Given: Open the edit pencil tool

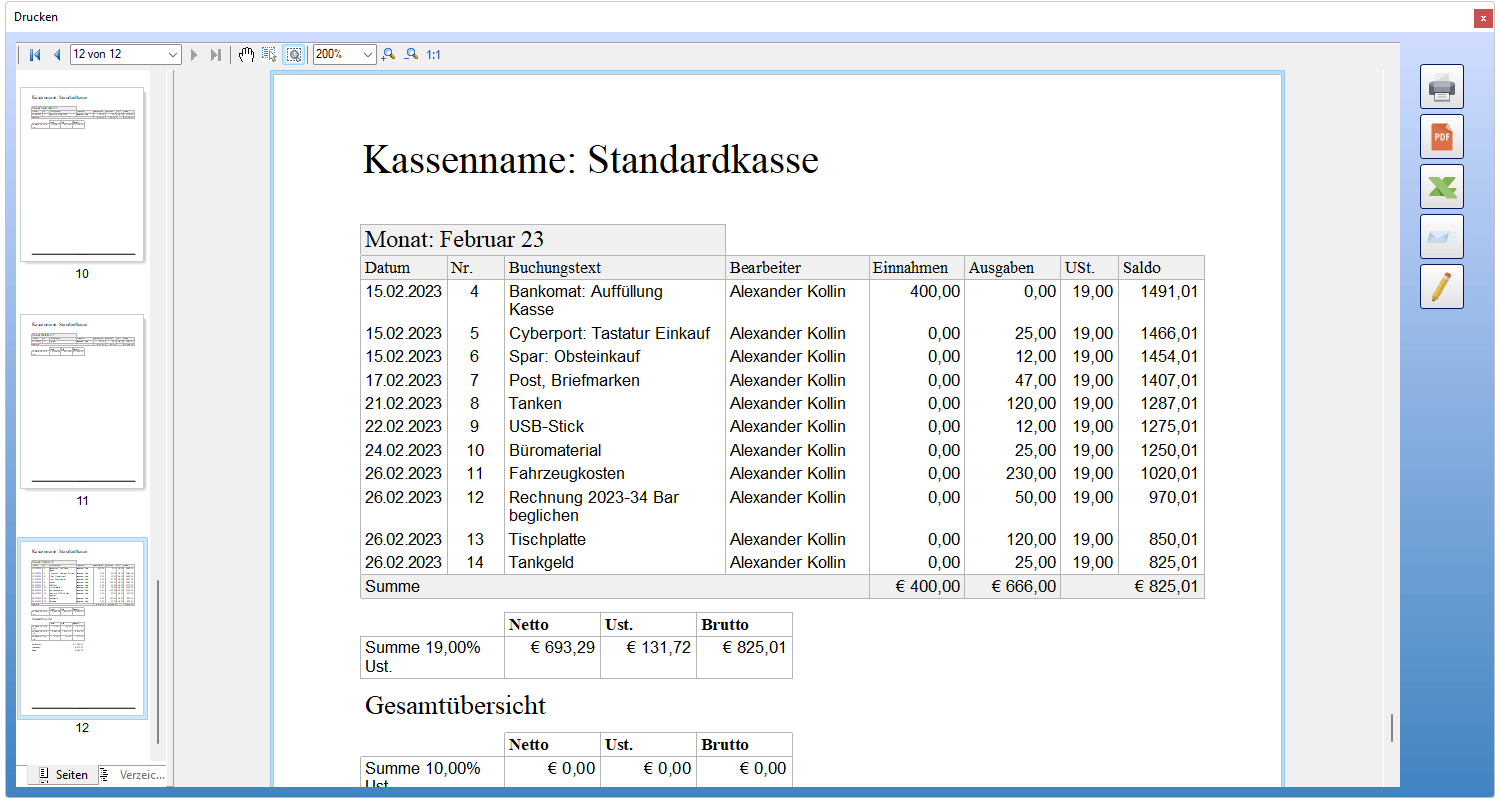Looking at the screenshot, I should tap(1441, 286).
